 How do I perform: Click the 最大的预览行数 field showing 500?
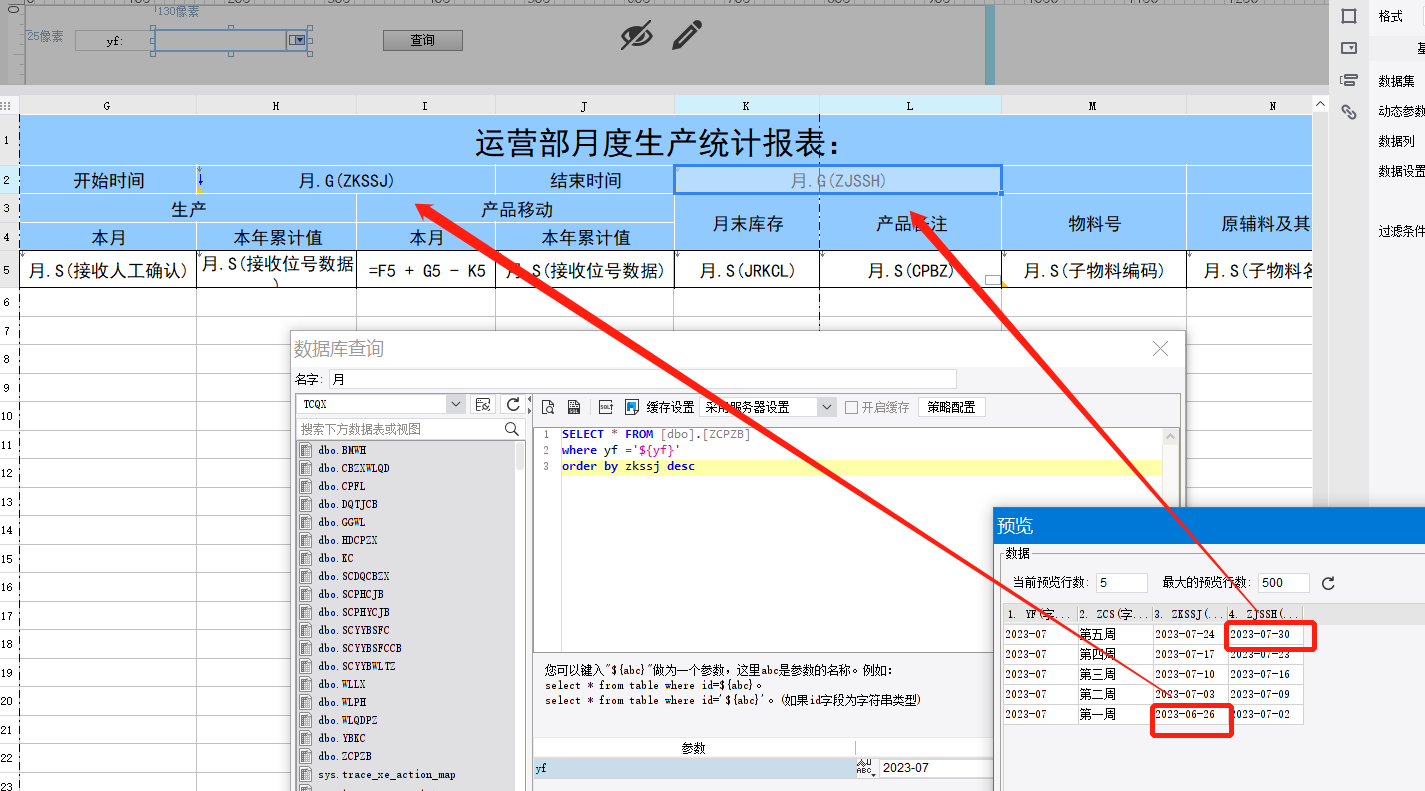1284,583
